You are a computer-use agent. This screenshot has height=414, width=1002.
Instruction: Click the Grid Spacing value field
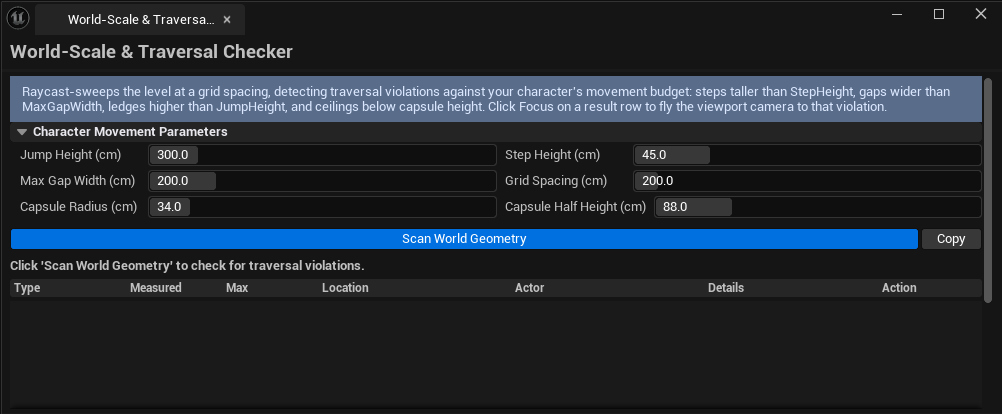pyautogui.click(x=807, y=181)
